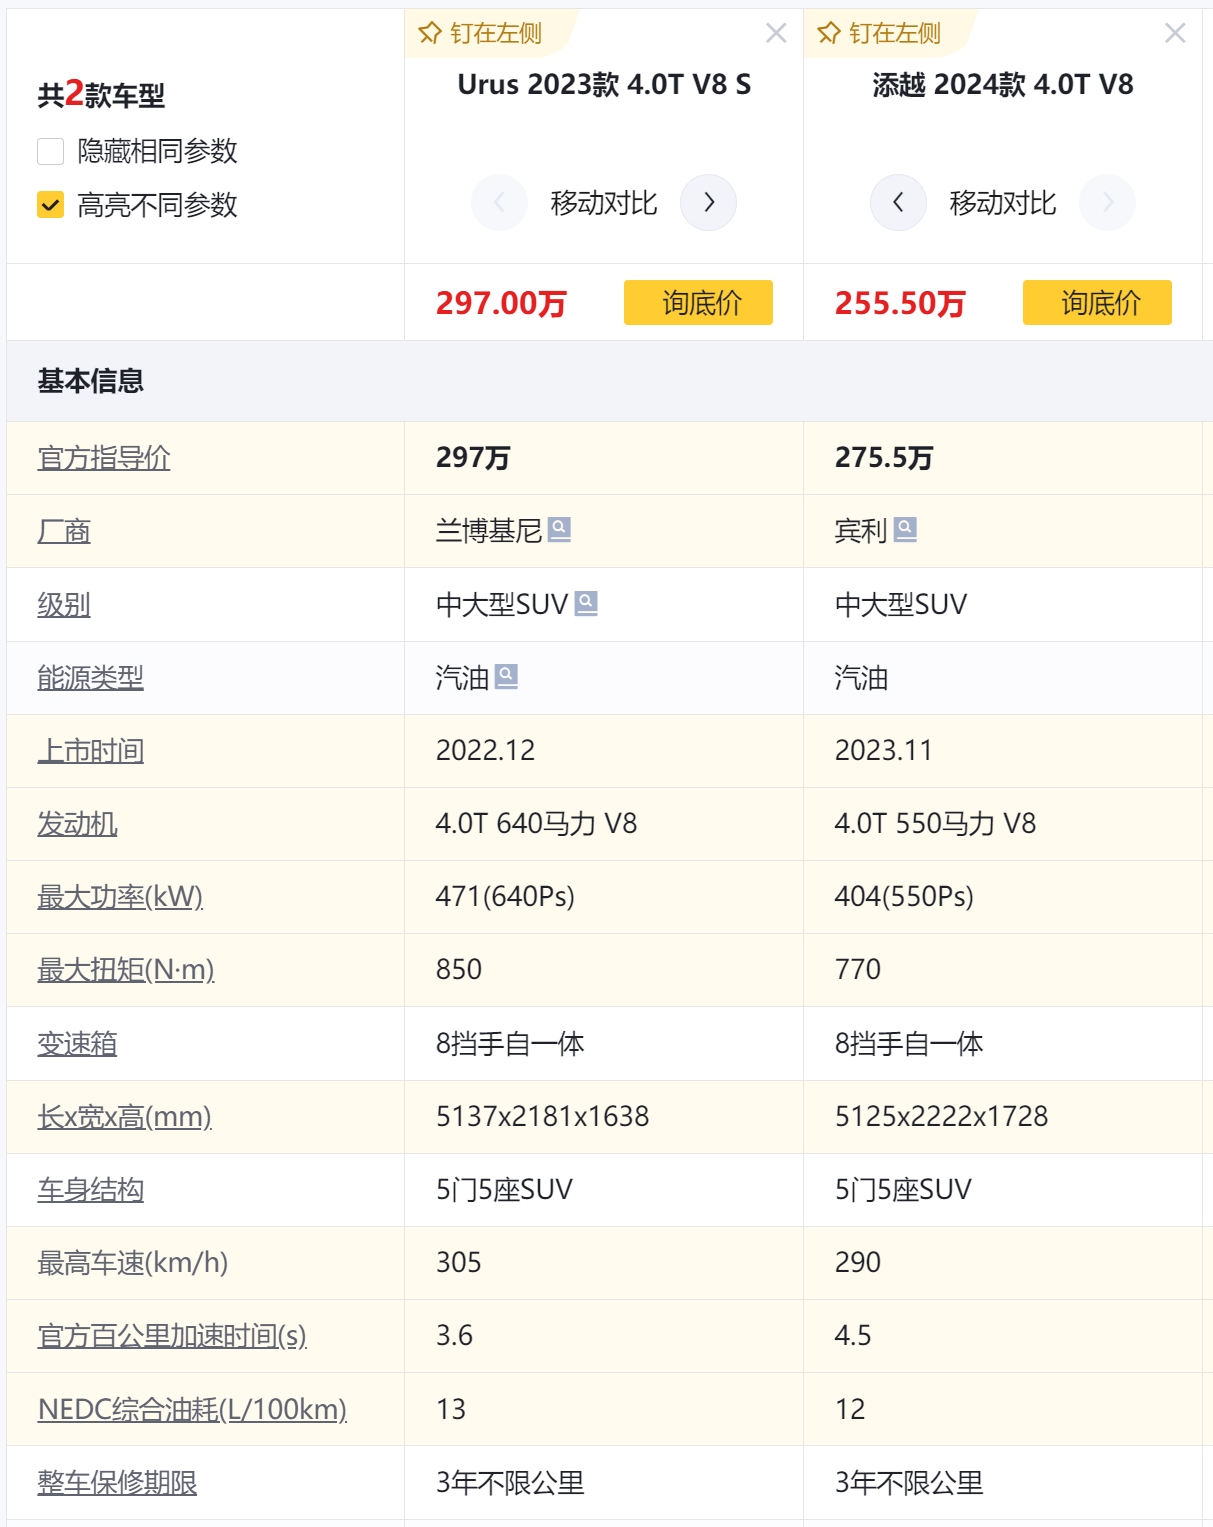Click the 2023.11 launch date value
The width and height of the screenshot is (1213, 1527).
click(884, 751)
